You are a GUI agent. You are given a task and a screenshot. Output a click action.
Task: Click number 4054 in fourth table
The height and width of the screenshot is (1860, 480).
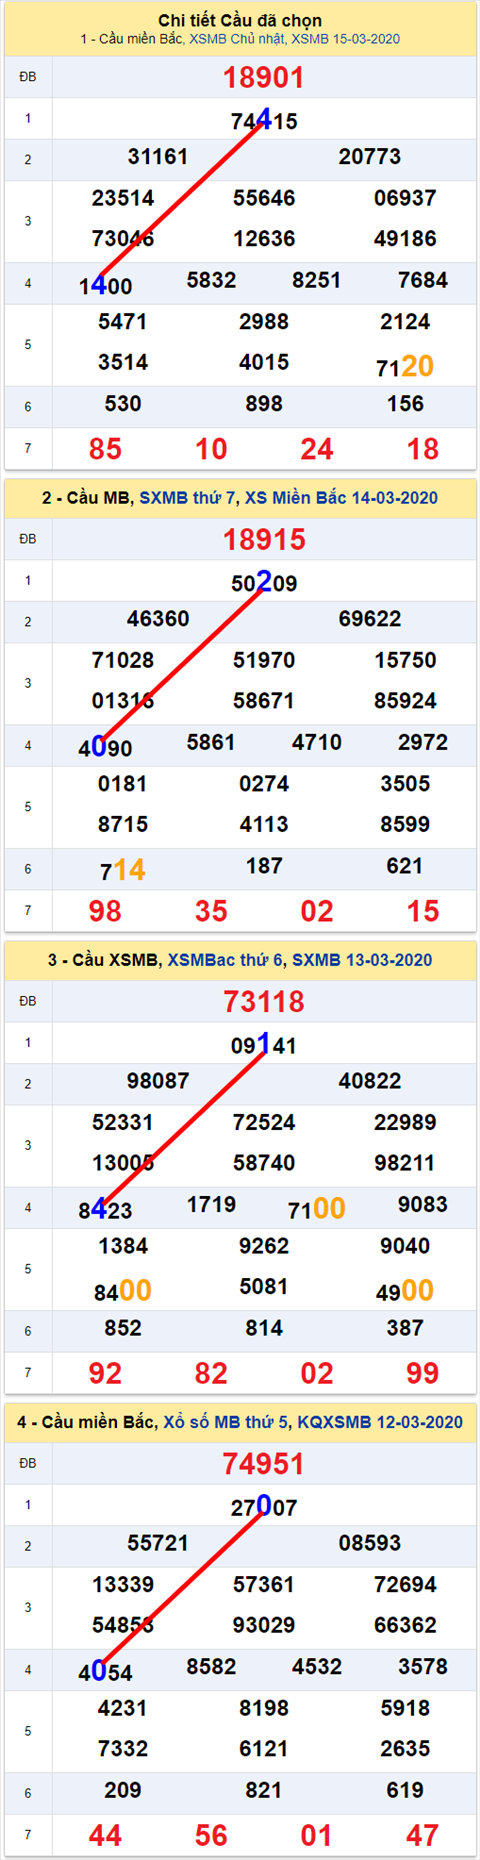click(105, 1671)
